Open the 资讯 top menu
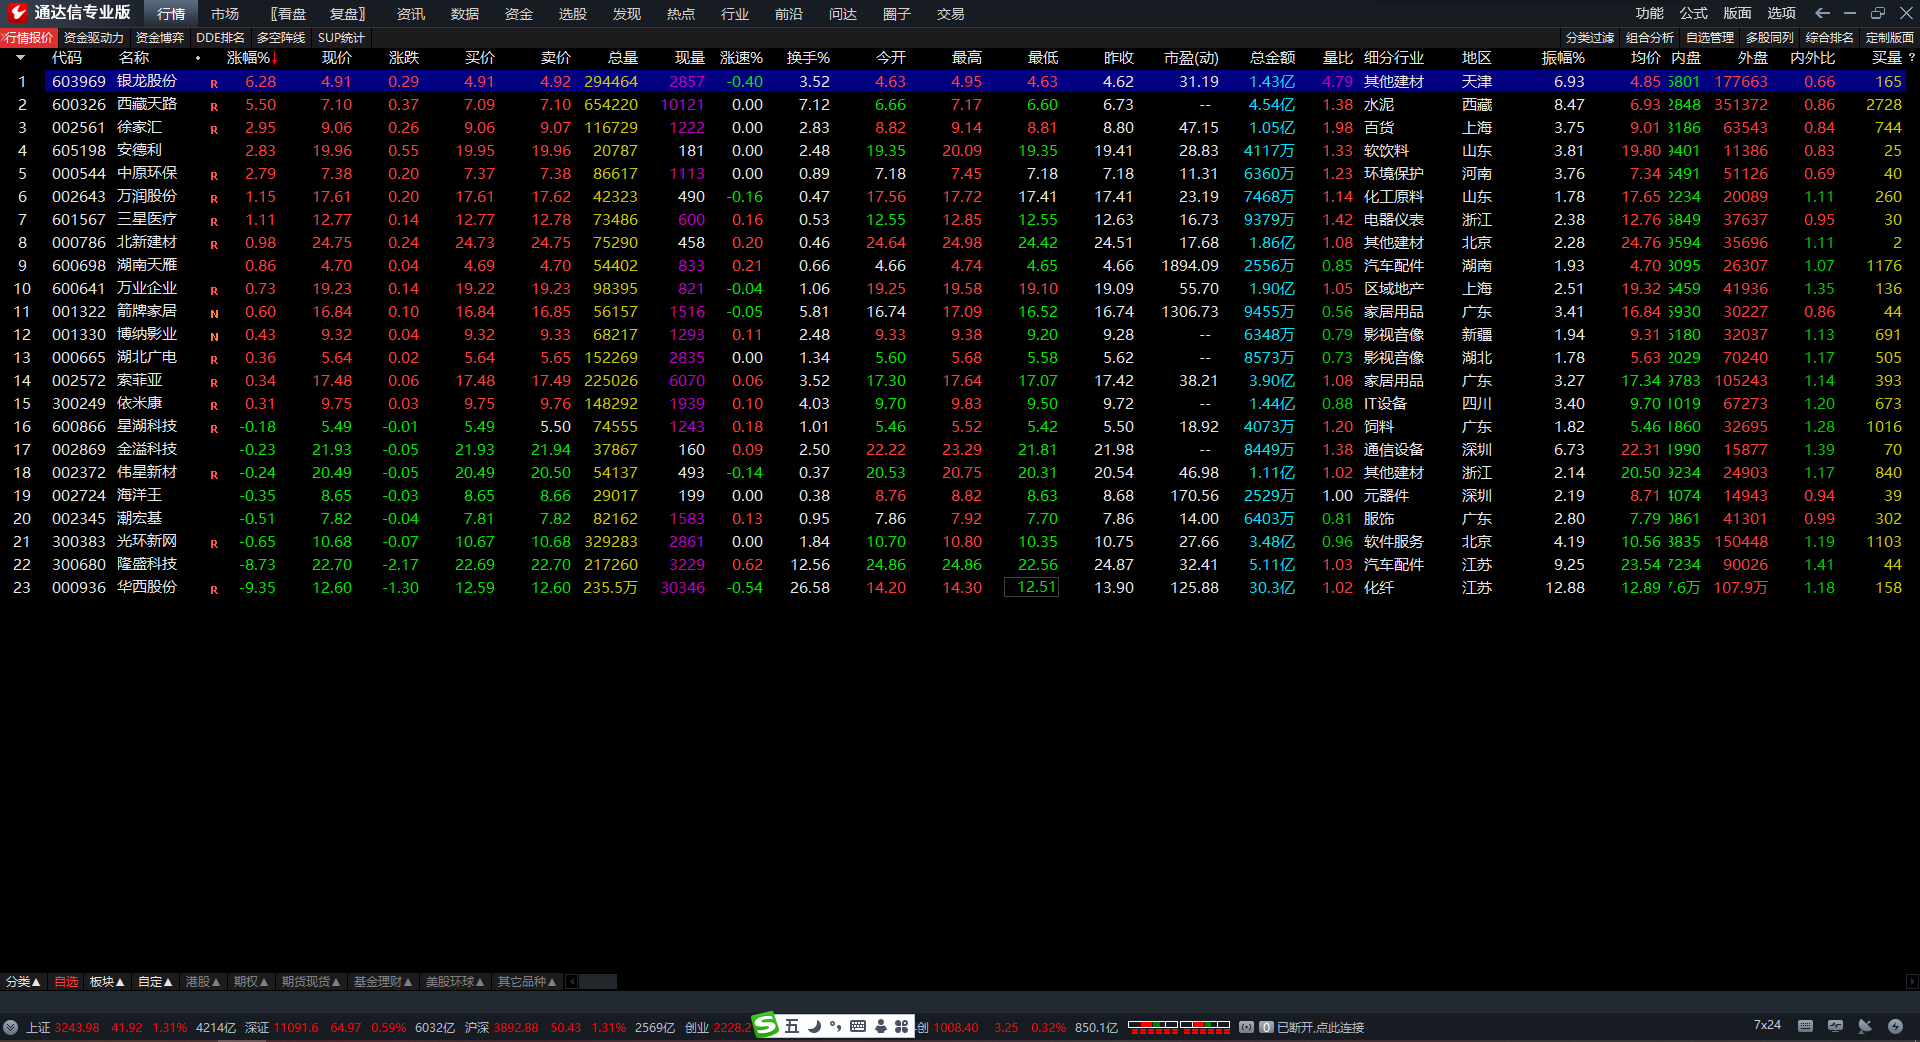The width and height of the screenshot is (1920, 1042). coord(411,13)
